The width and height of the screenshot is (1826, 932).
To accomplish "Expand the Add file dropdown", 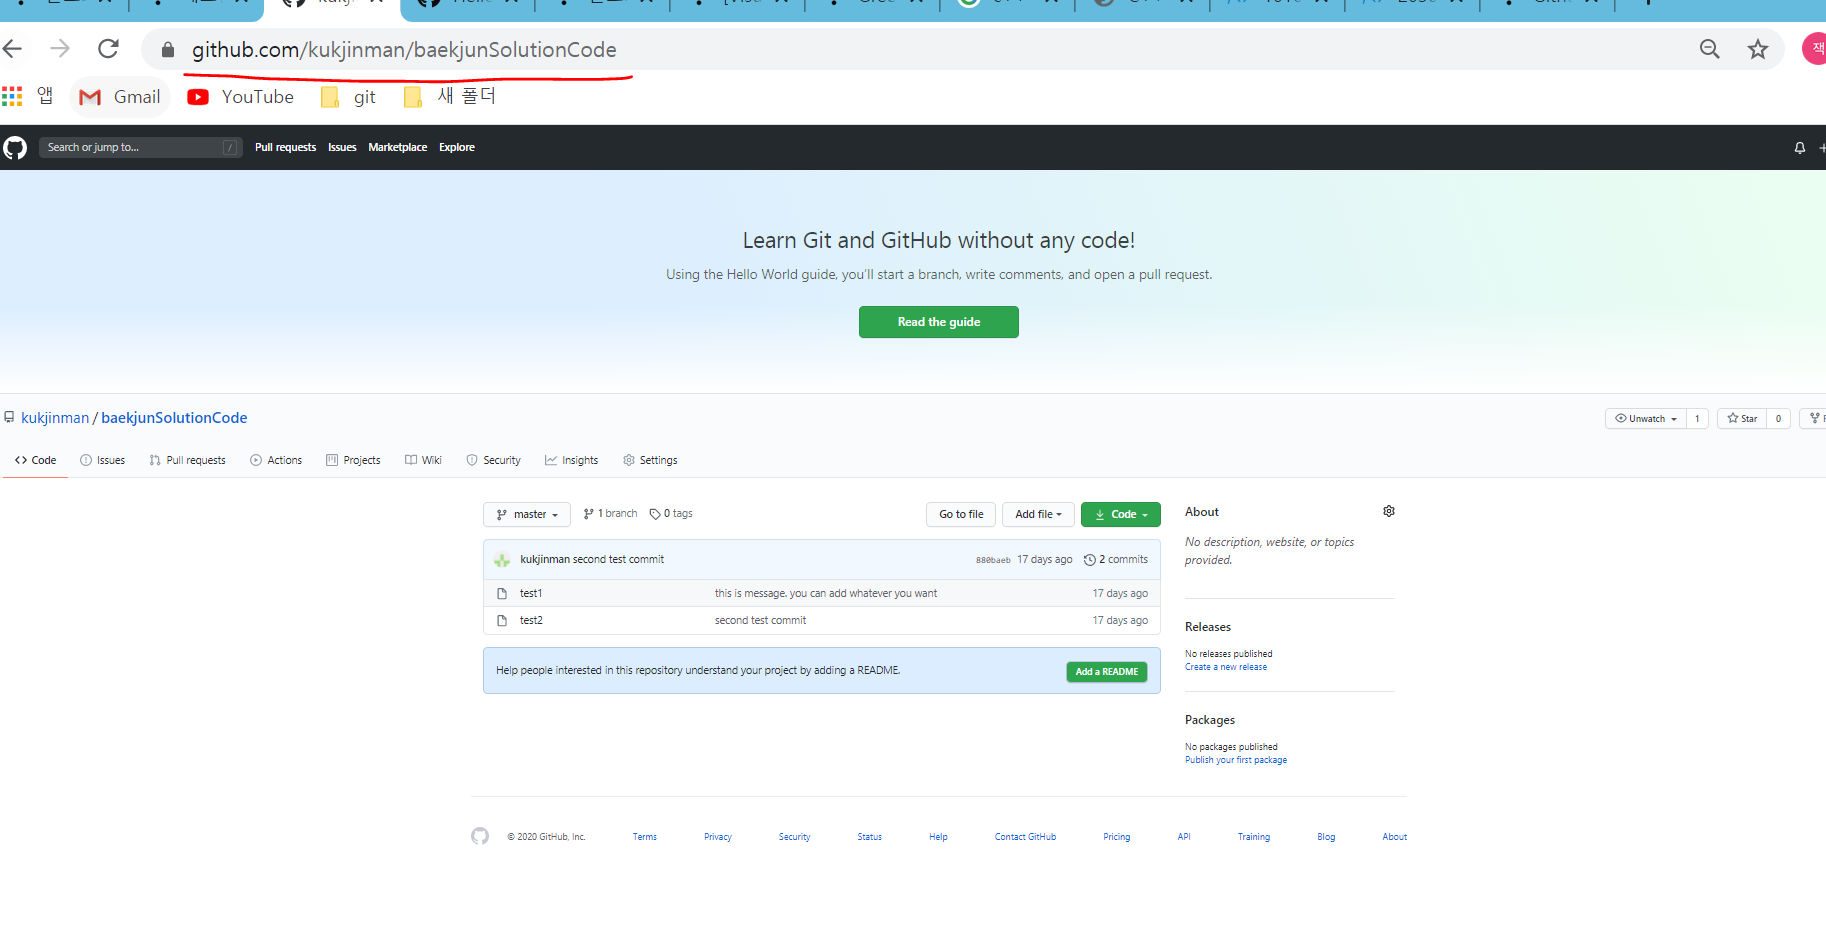I will click(x=1038, y=514).
